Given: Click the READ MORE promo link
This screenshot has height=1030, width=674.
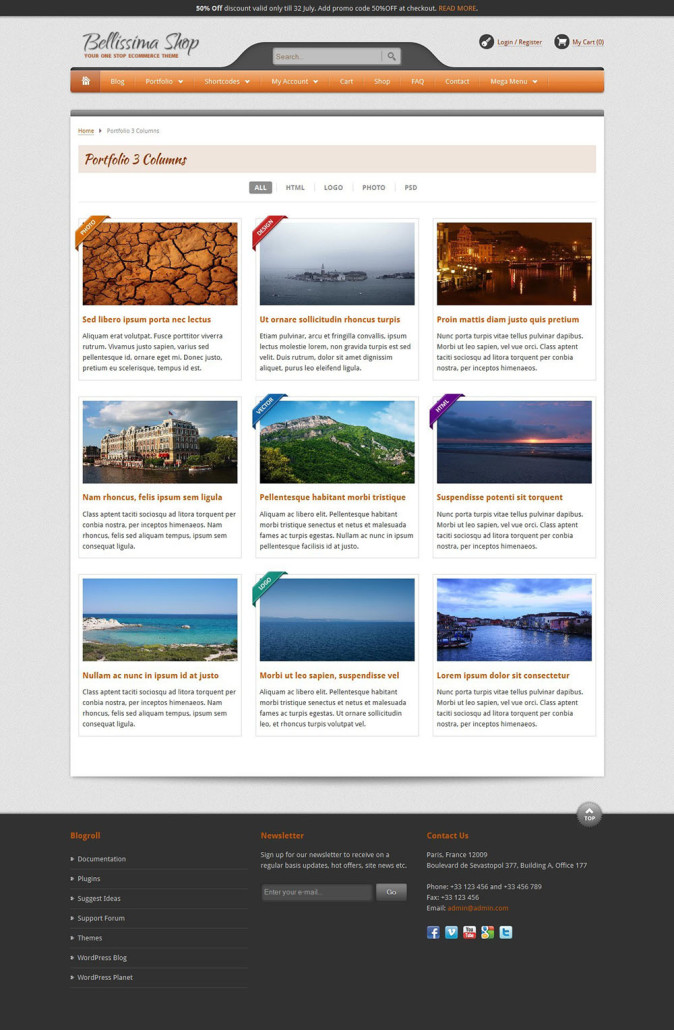Looking at the screenshot, I should (x=458, y=9).
